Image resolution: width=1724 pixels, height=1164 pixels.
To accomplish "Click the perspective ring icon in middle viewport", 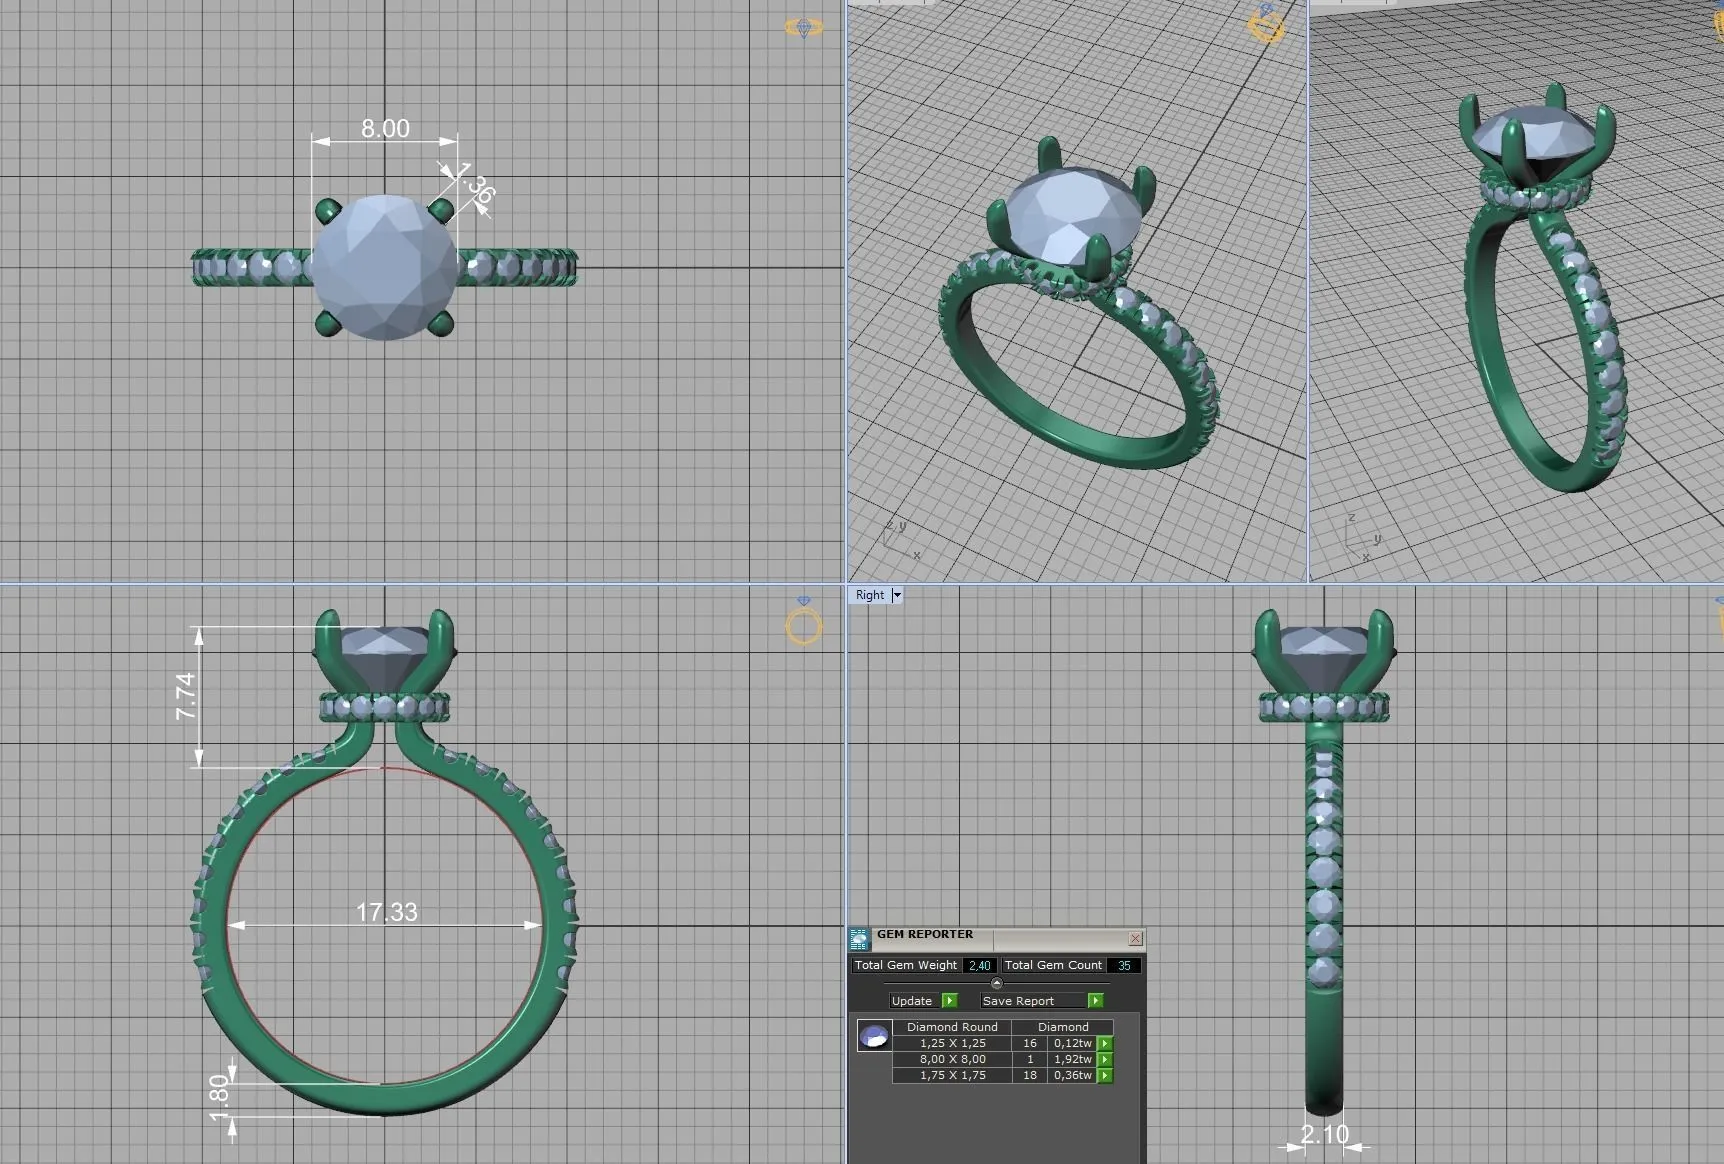I will pos(1266,24).
